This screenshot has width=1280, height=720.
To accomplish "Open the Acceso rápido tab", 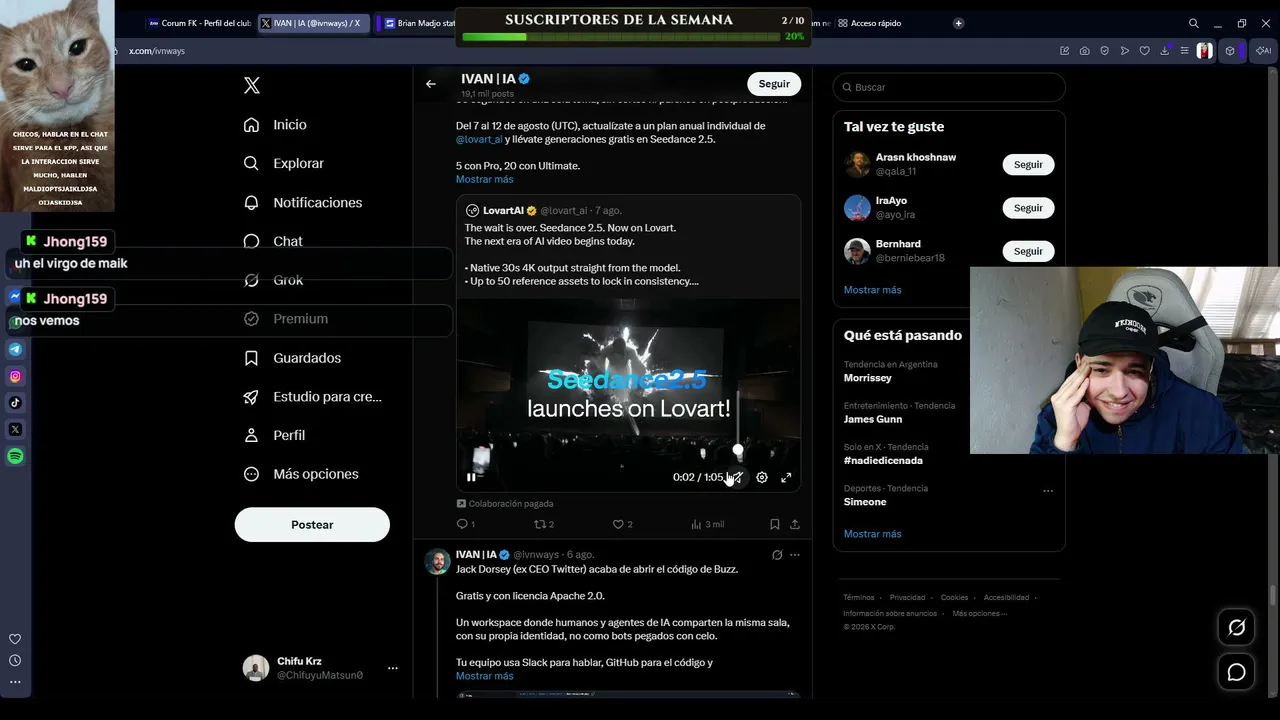I will coord(870,23).
